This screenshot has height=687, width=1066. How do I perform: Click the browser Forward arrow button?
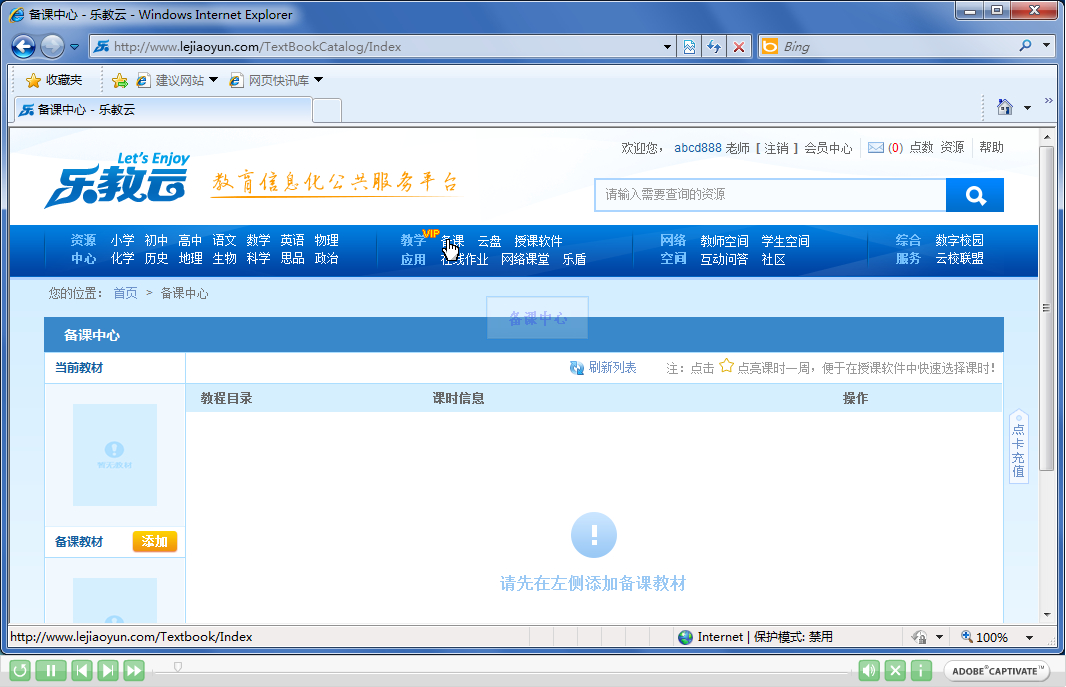(x=52, y=46)
